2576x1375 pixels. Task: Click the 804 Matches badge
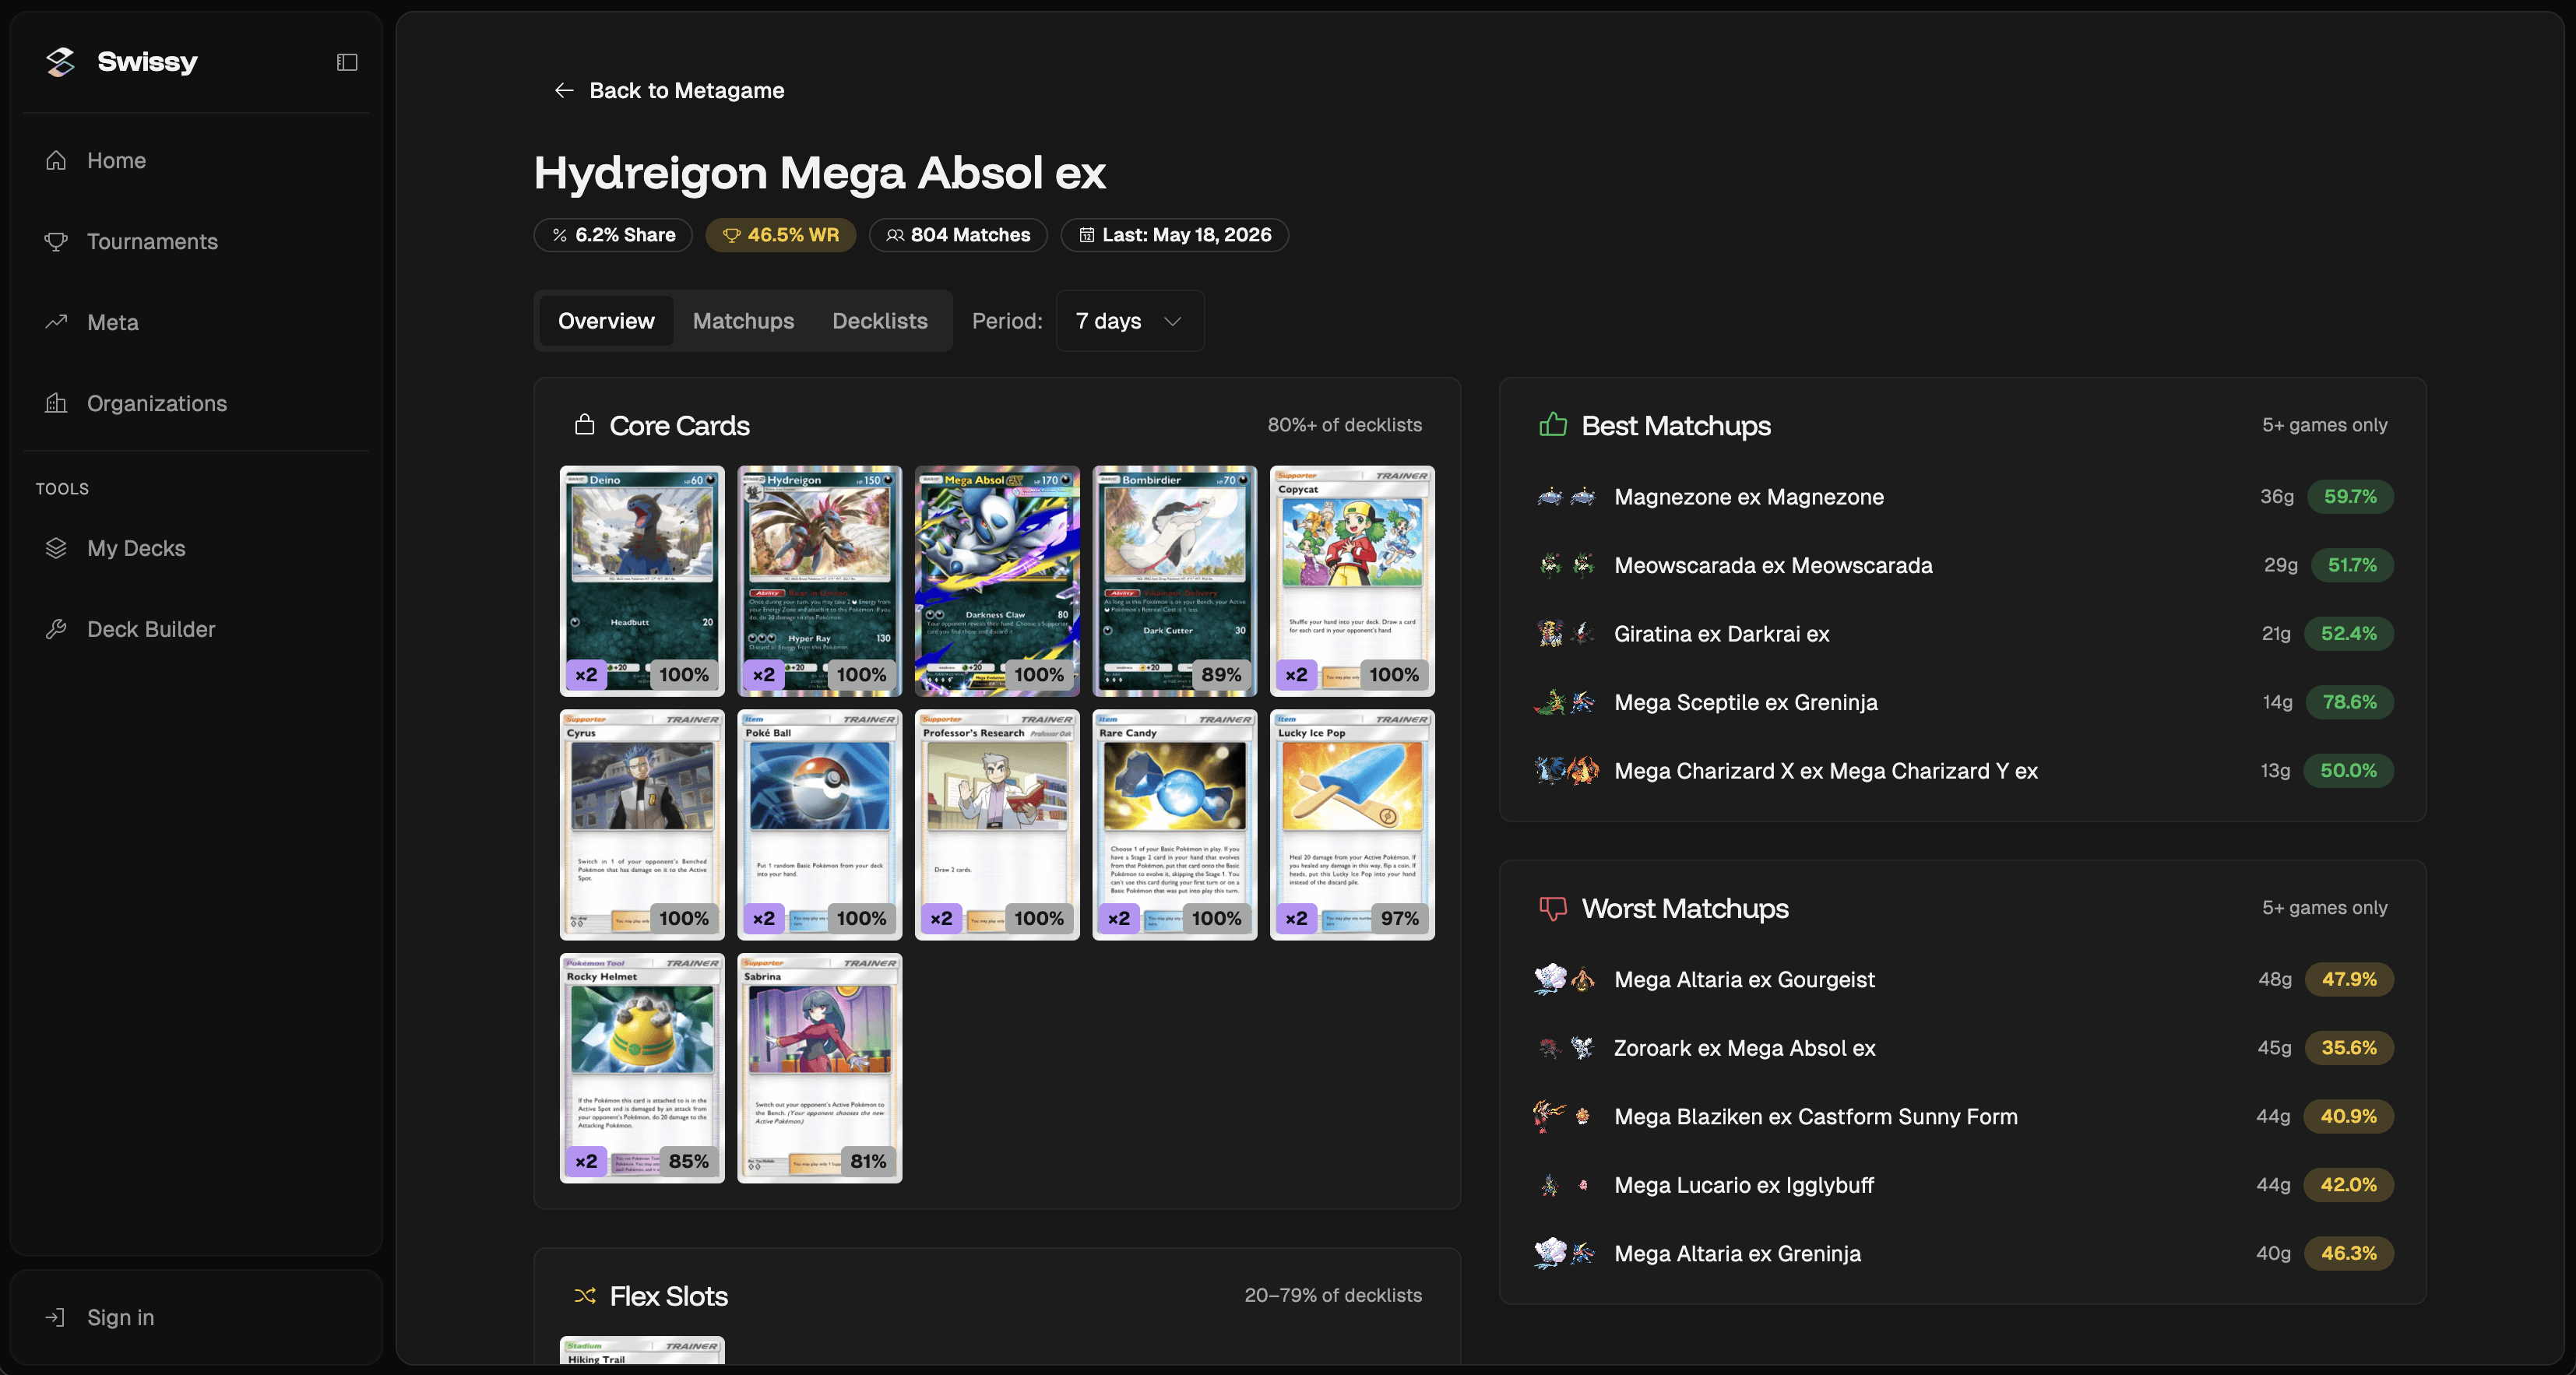(958, 235)
